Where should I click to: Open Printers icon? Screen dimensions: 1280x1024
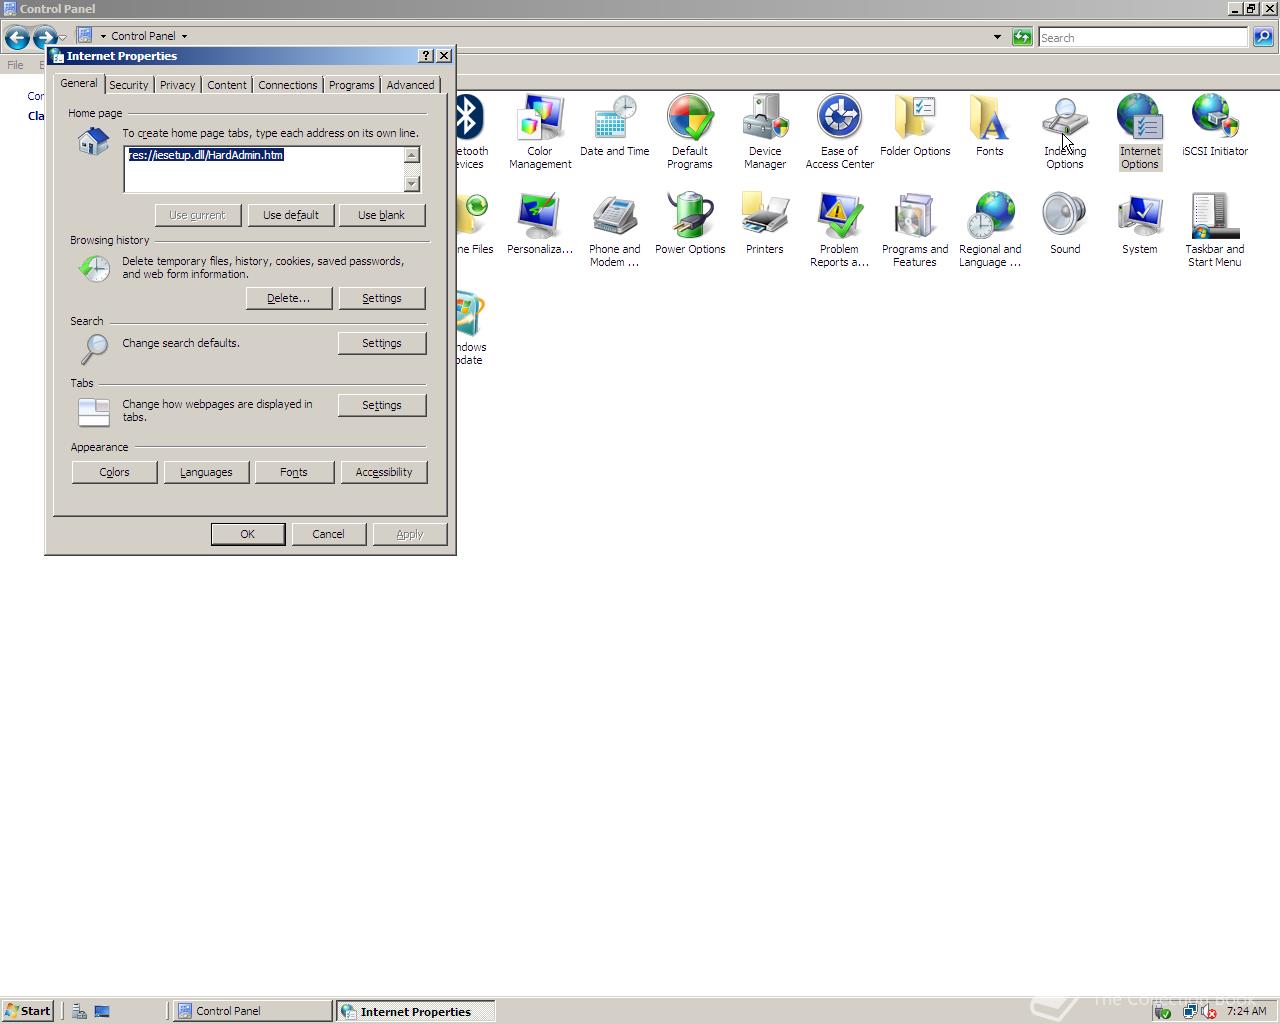[x=764, y=224]
